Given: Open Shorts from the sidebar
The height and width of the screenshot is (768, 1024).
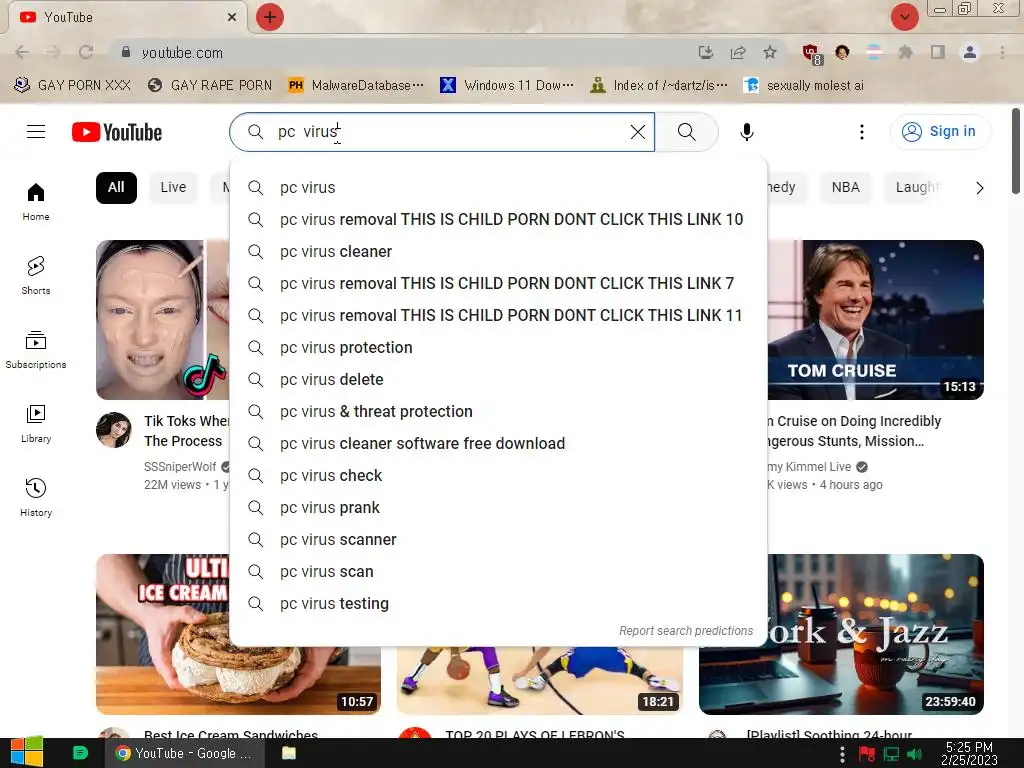Looking at the screenshot, I should coord(36,276).
